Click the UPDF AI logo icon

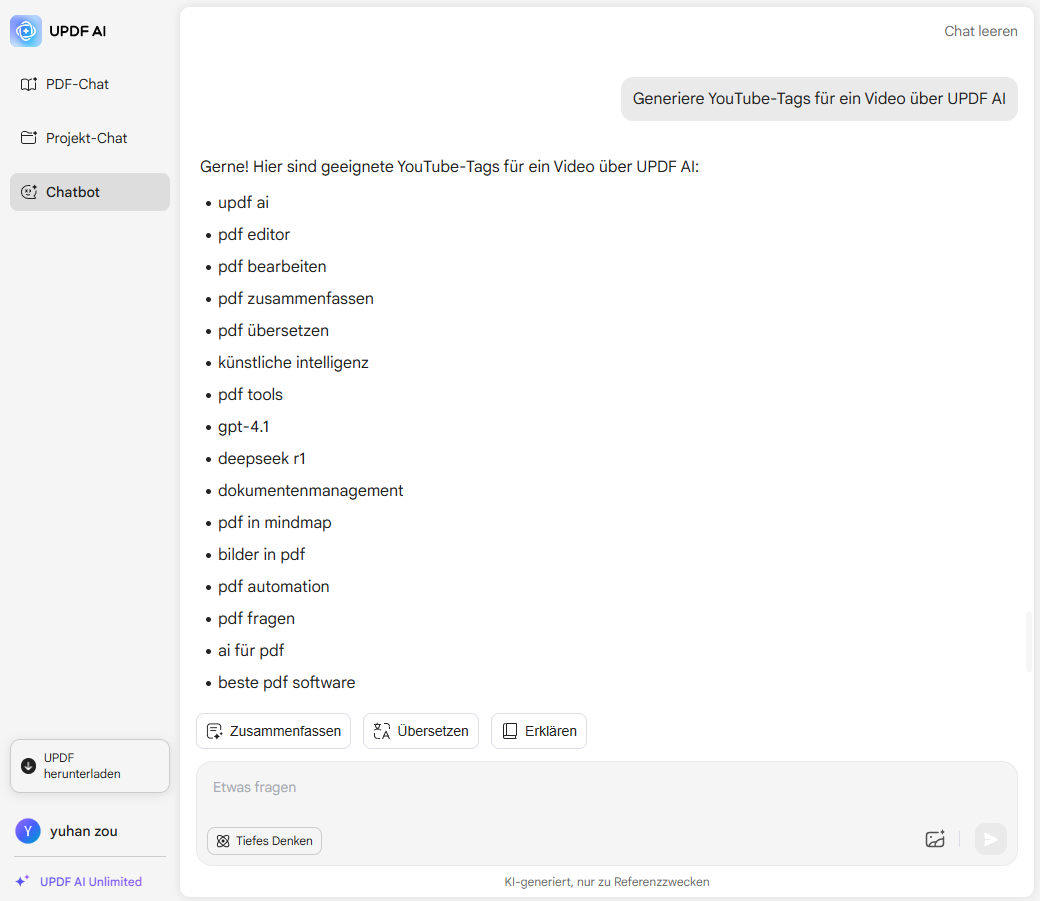click(26, 31)
